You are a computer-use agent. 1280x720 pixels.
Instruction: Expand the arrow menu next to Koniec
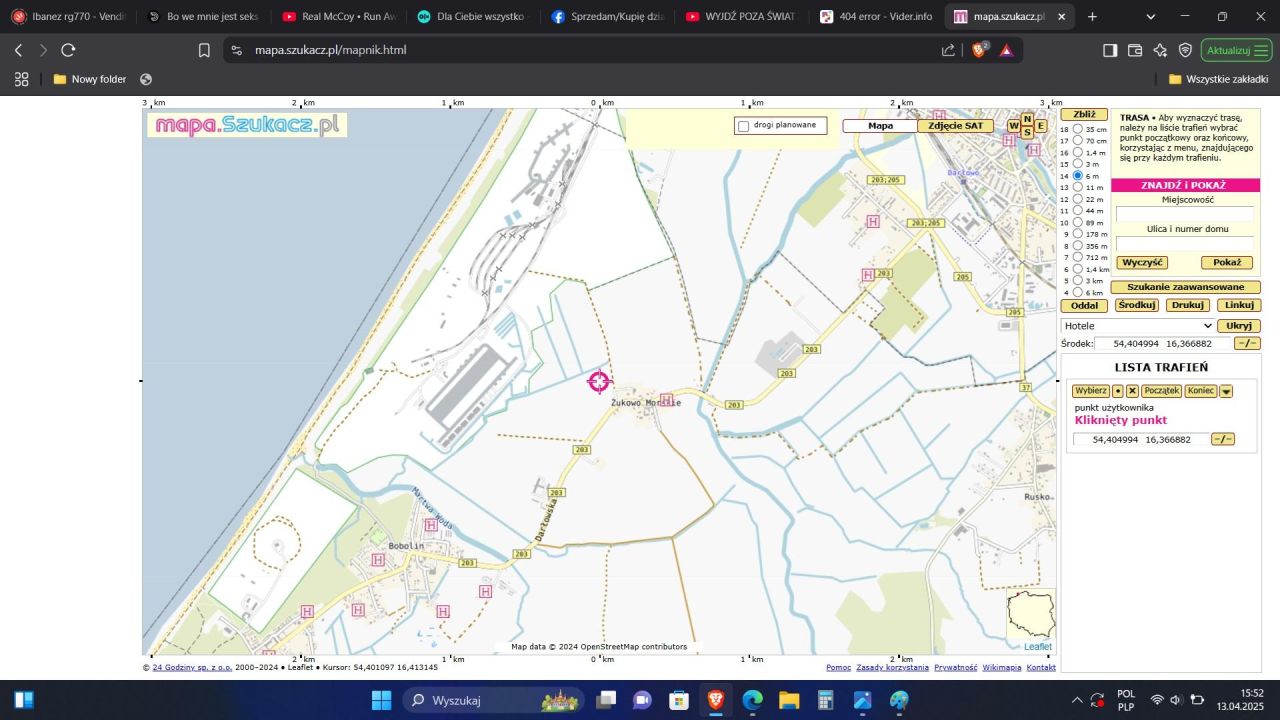coord(1226,391)
